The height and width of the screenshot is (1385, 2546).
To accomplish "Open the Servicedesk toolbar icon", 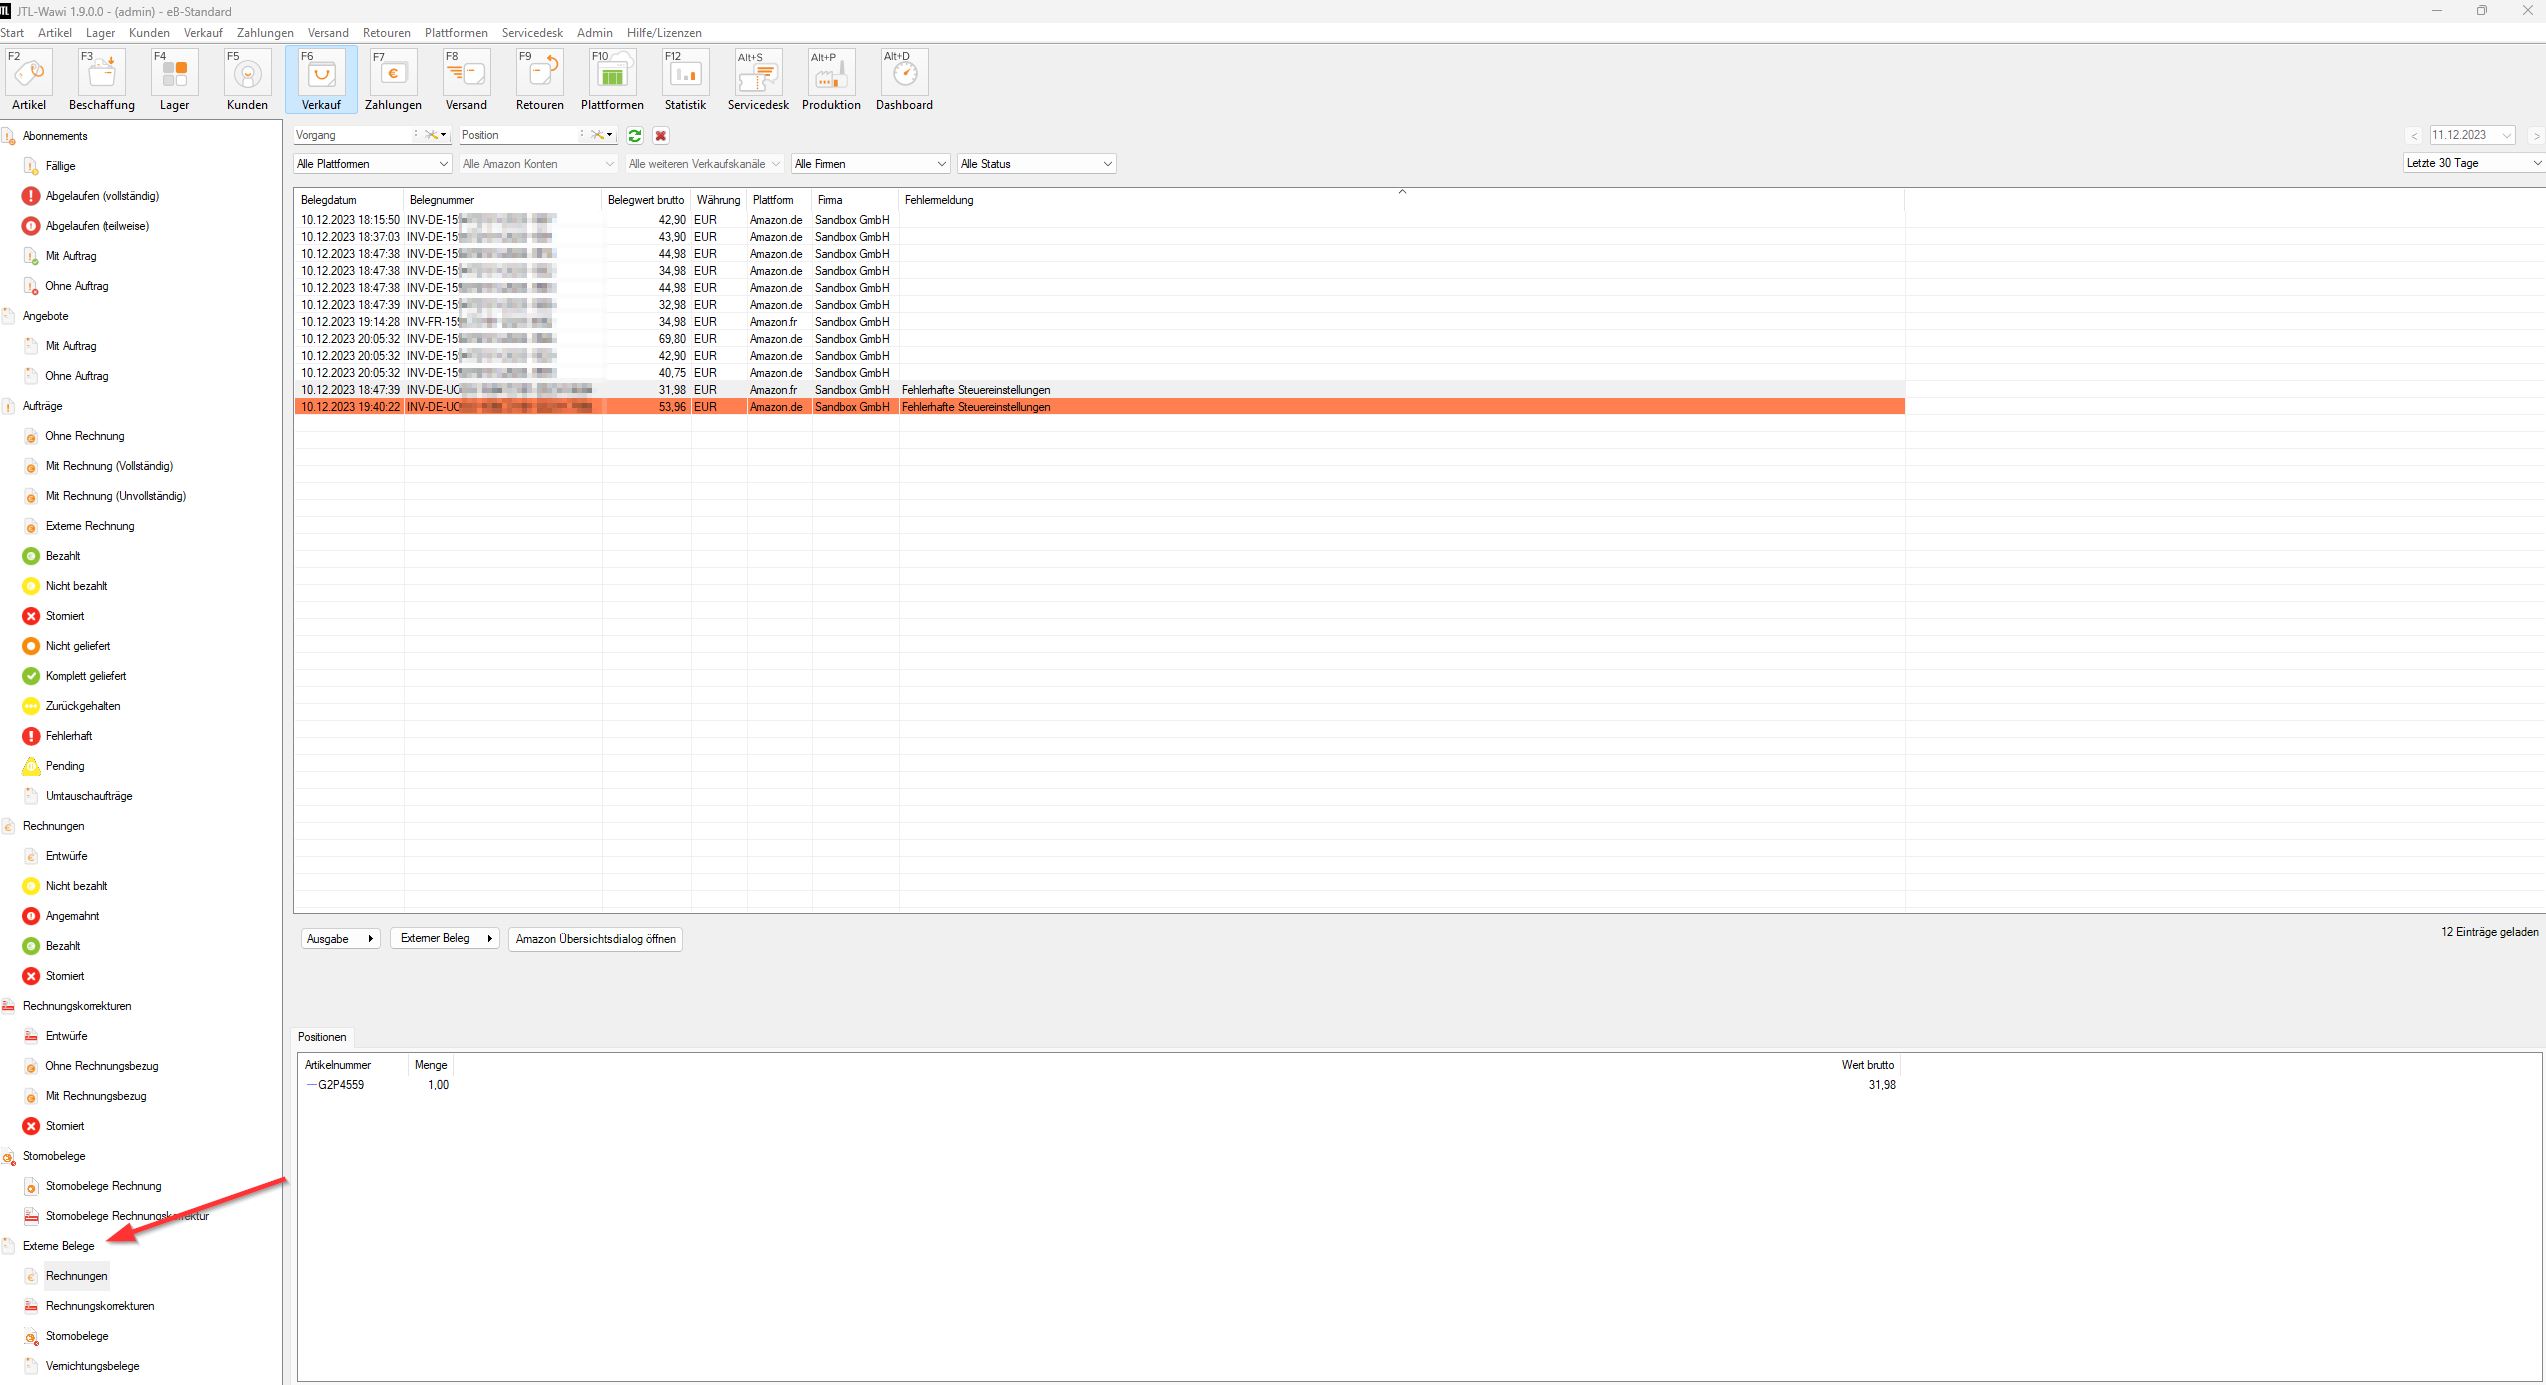I will tap(758, 80).
